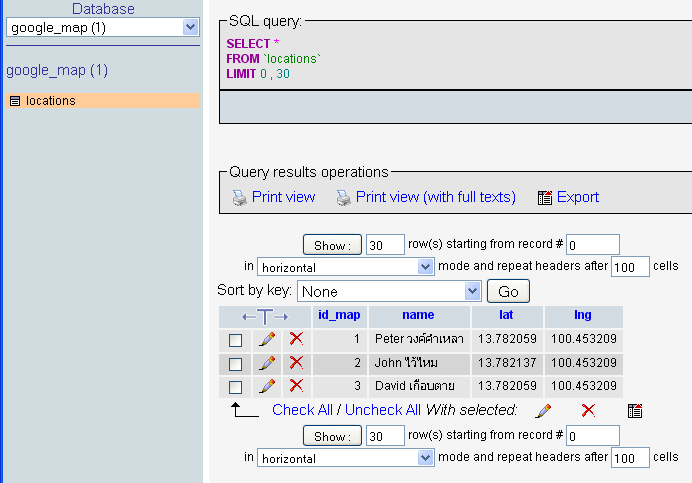Click the export icon beside With selected
692x483 pixels.
pos(634,410)
